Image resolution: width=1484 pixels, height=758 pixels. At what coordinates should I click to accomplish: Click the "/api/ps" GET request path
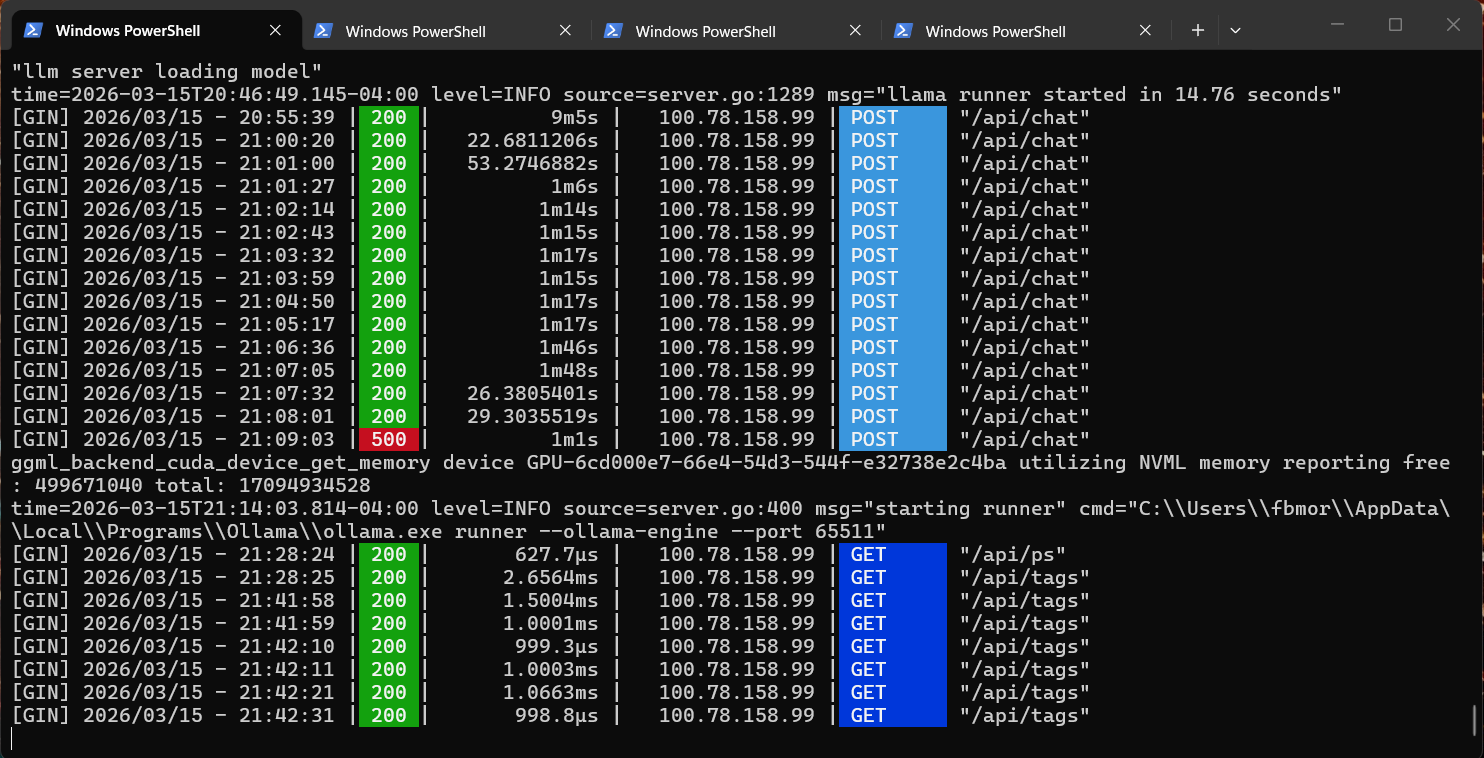tap(1012, 554)
